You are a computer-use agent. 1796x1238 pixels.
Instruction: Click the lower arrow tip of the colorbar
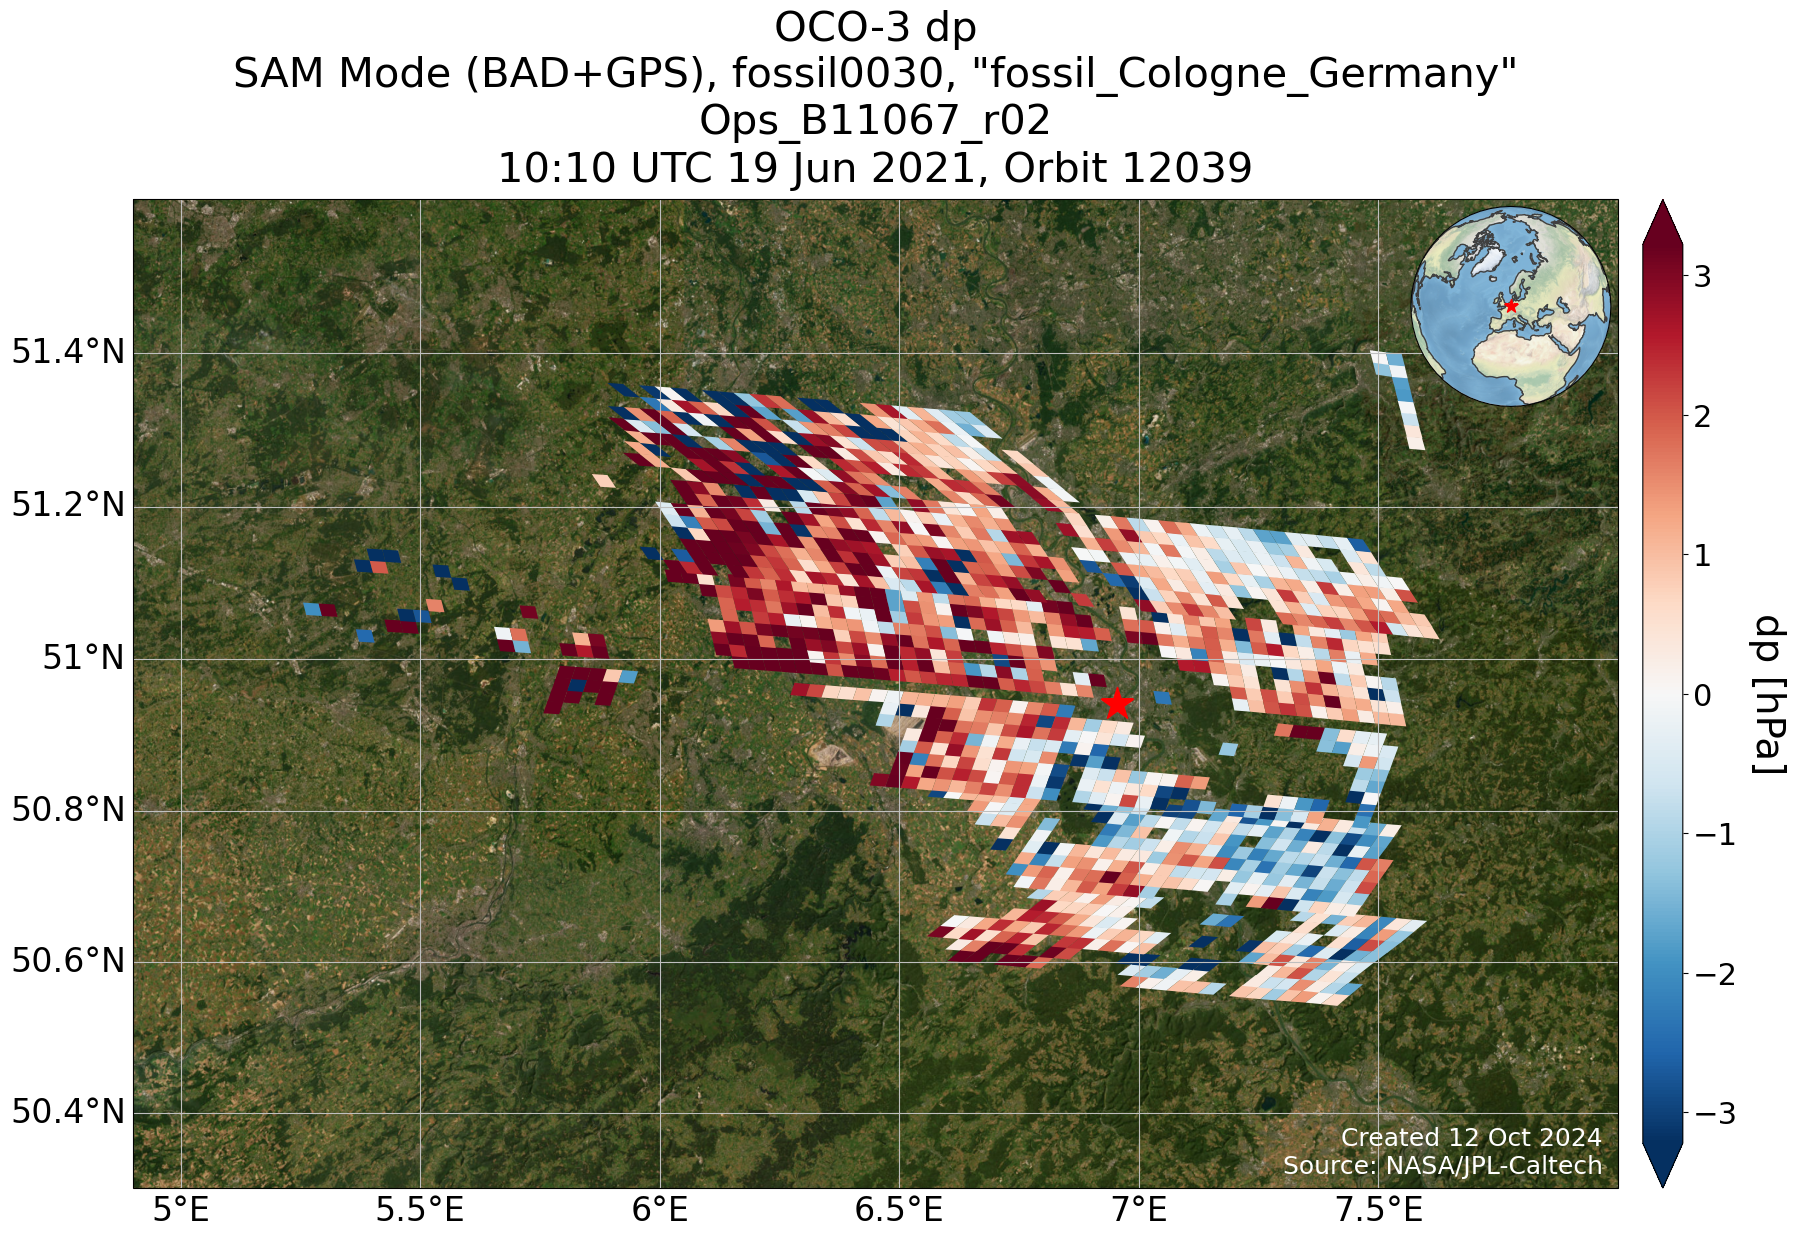pos(1662,1165)
